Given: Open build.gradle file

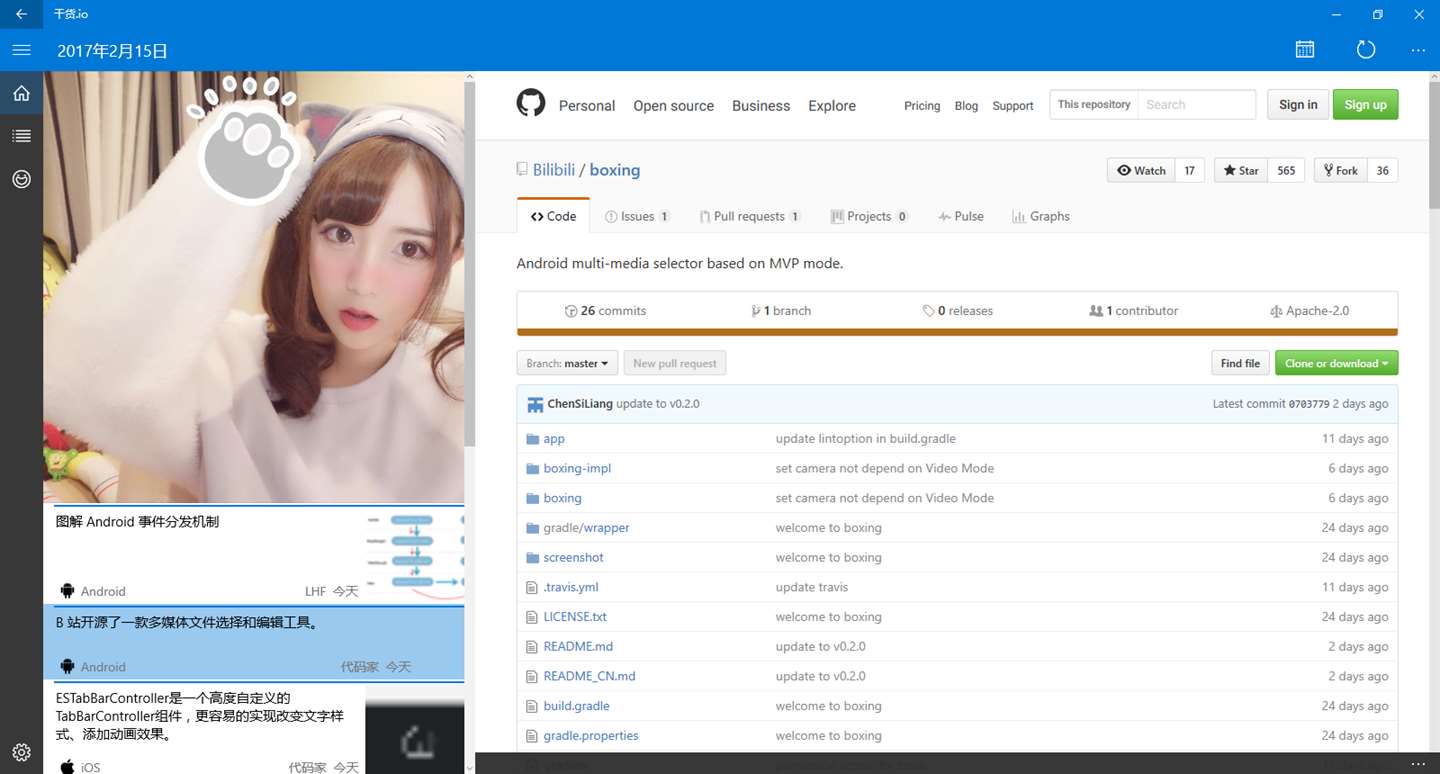Looking at the screenshot, I should click(576, 706).
